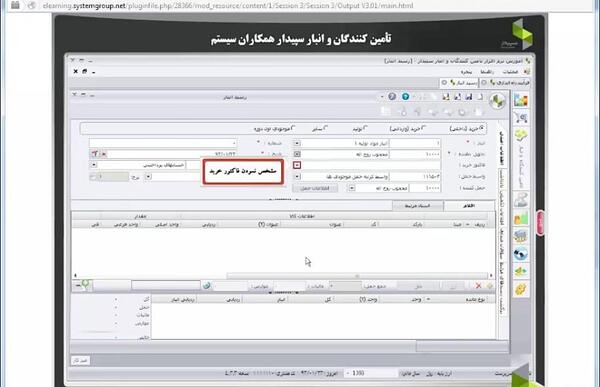This screenshot has height=387, width=600.
Task: Open the calendar picker icon on date field
Action: [x=95, y=154]
